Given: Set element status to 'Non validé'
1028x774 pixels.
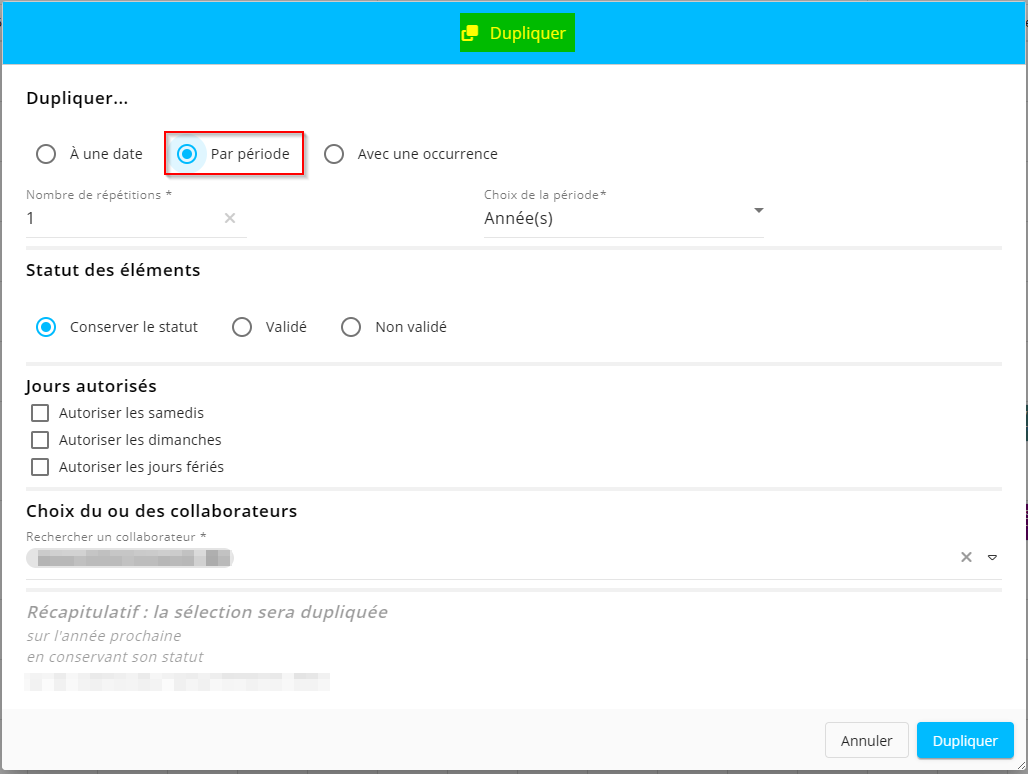Looking at the screenshot, I should [x=351, y=327].
